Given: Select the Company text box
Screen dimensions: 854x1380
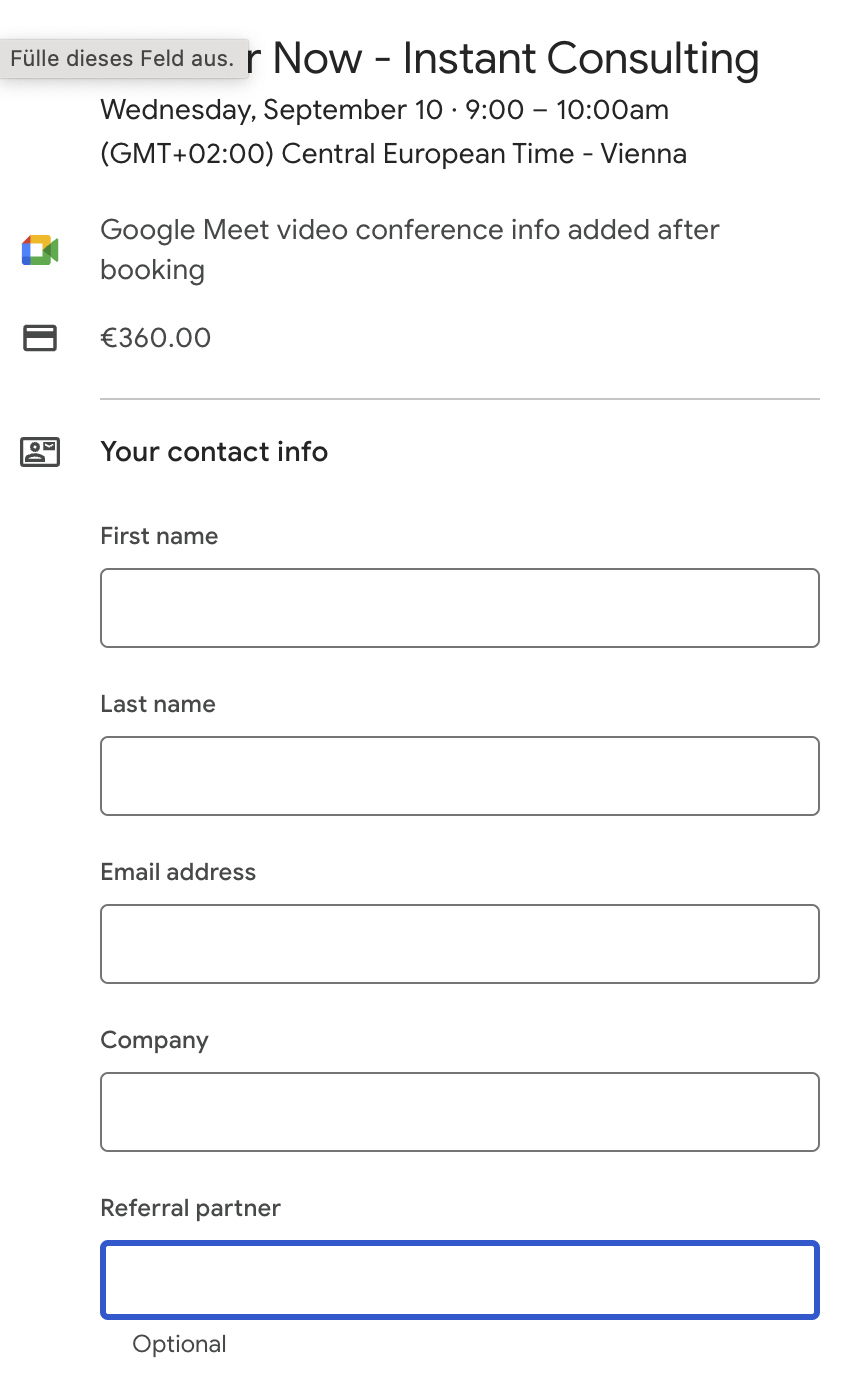Looking at the screenshot, I should (460, 1112).
